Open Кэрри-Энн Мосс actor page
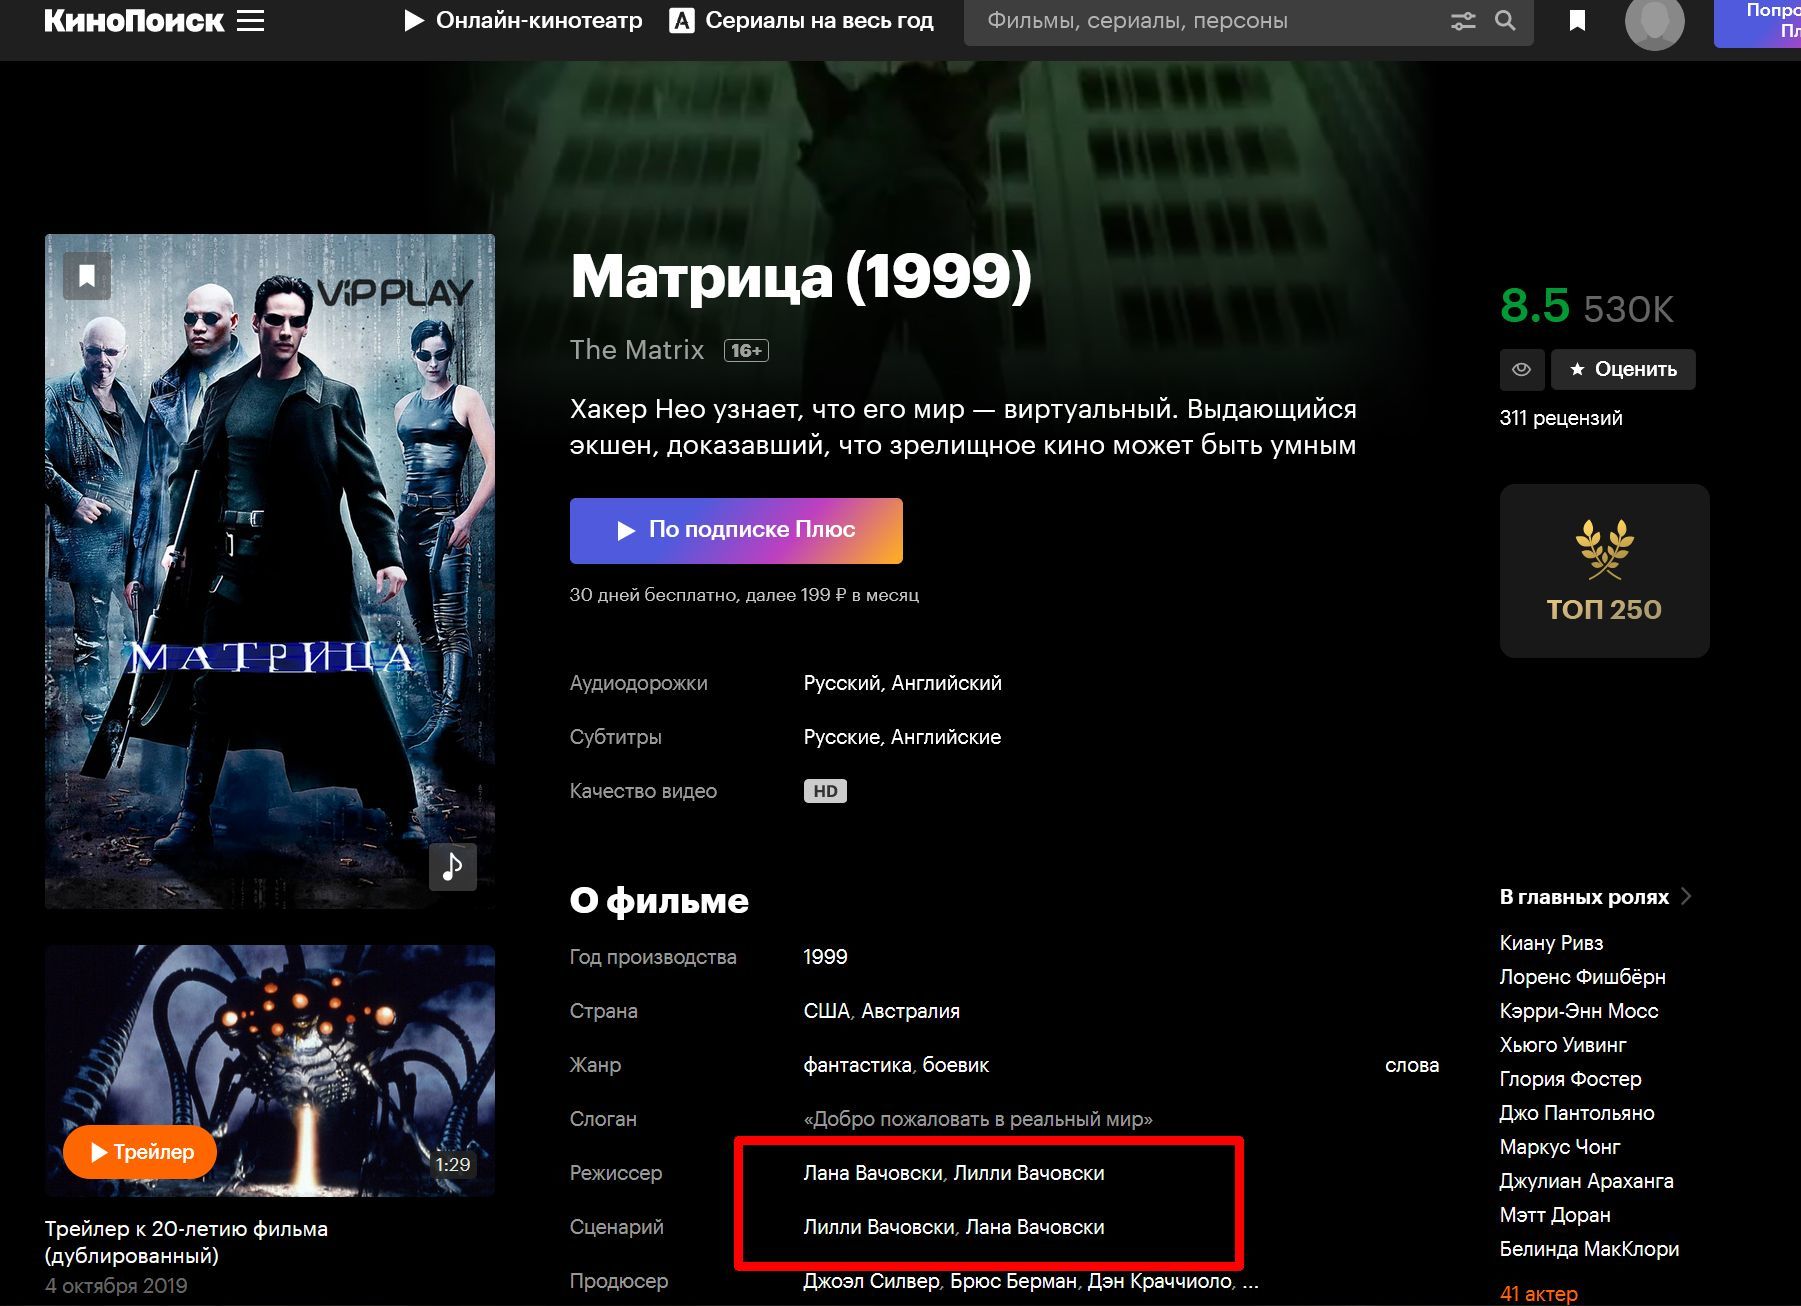1801x1306 pixels. point(1578,1011)
